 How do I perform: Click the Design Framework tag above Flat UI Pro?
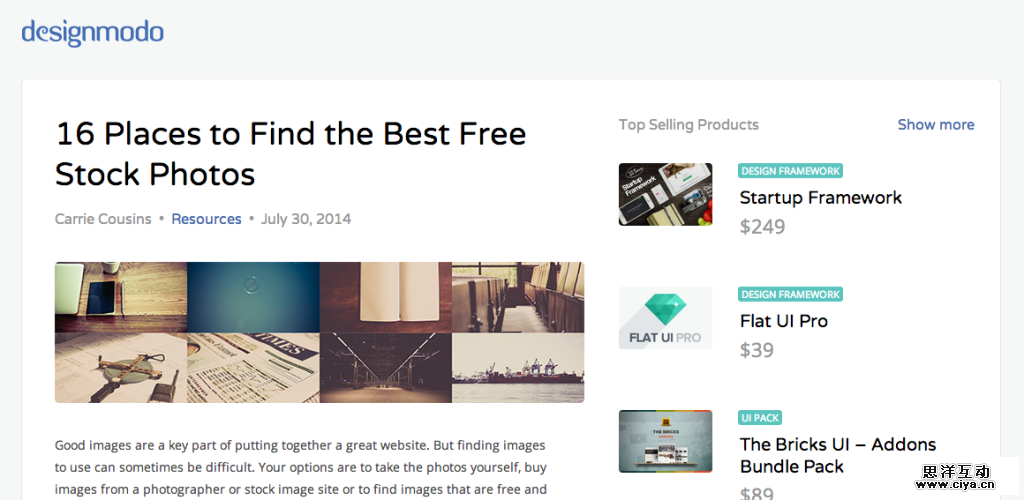[x=790, y=294]
